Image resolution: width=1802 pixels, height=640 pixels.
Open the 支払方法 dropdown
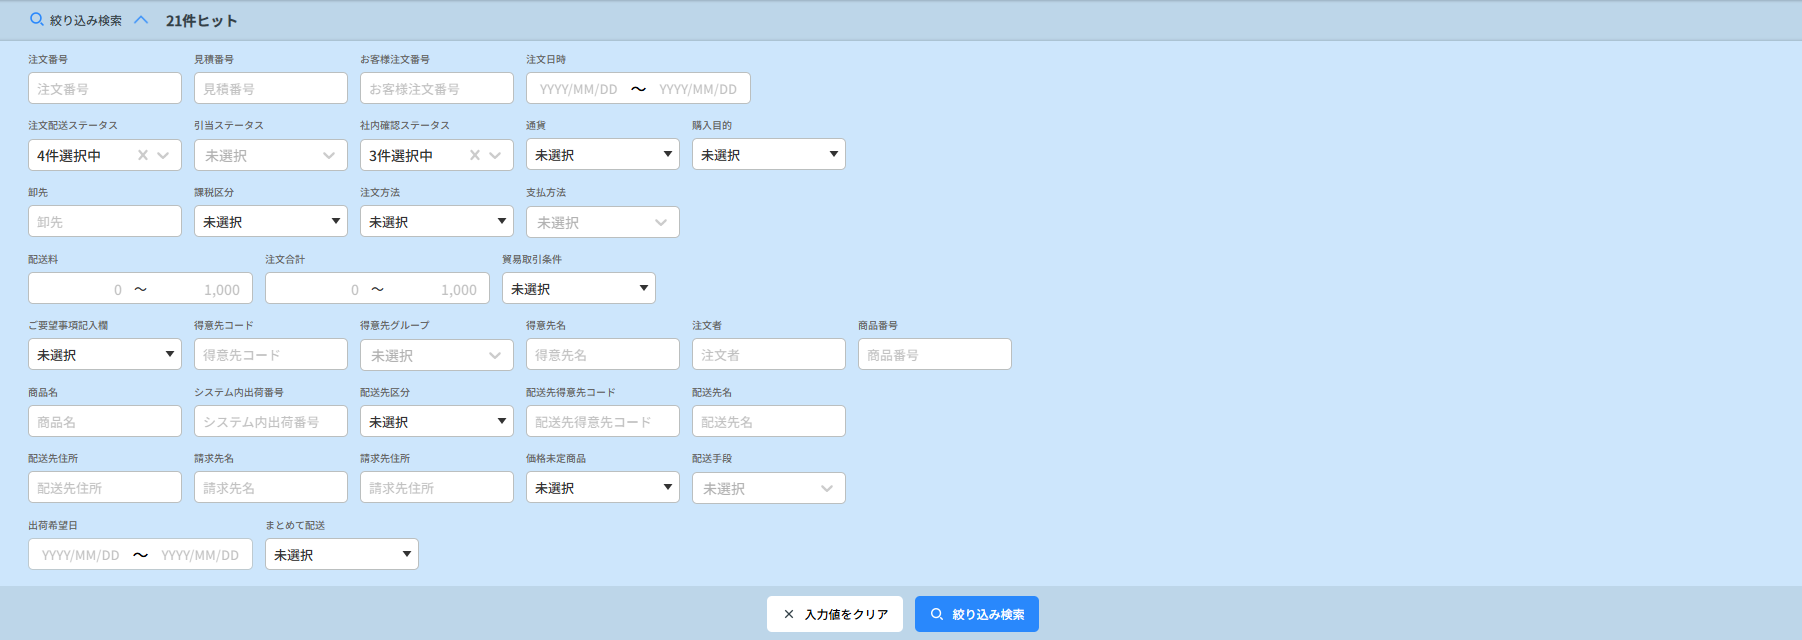(602, 222)
